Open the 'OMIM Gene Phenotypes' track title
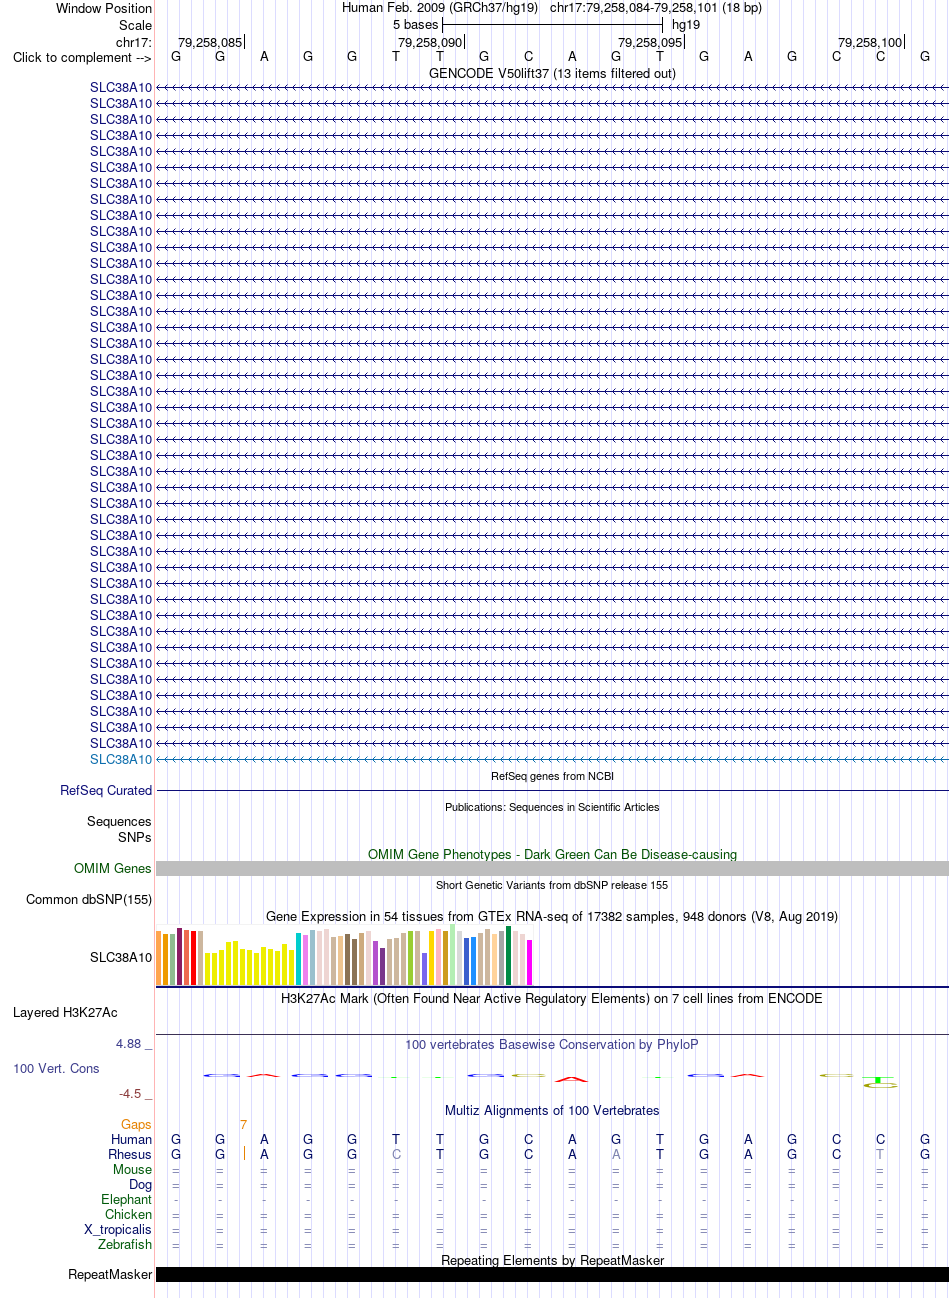This screenshot has width=950, height=1298. 552,854
